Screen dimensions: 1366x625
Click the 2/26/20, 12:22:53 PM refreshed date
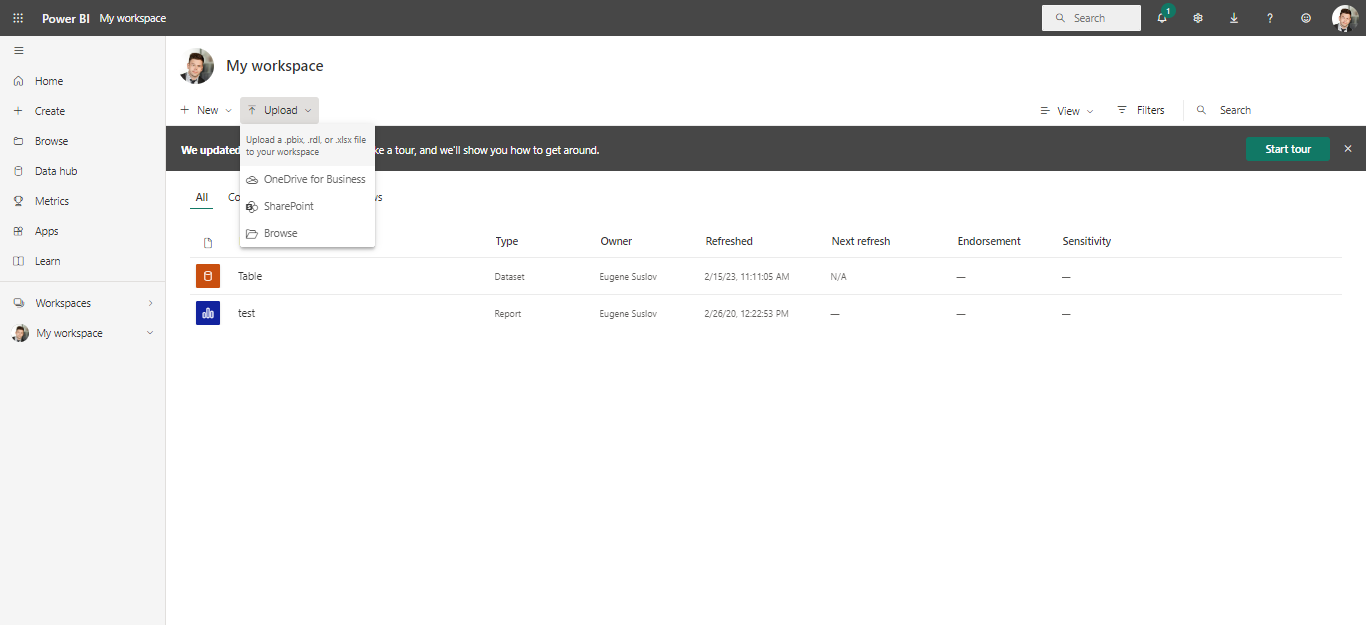coord(746,314)
